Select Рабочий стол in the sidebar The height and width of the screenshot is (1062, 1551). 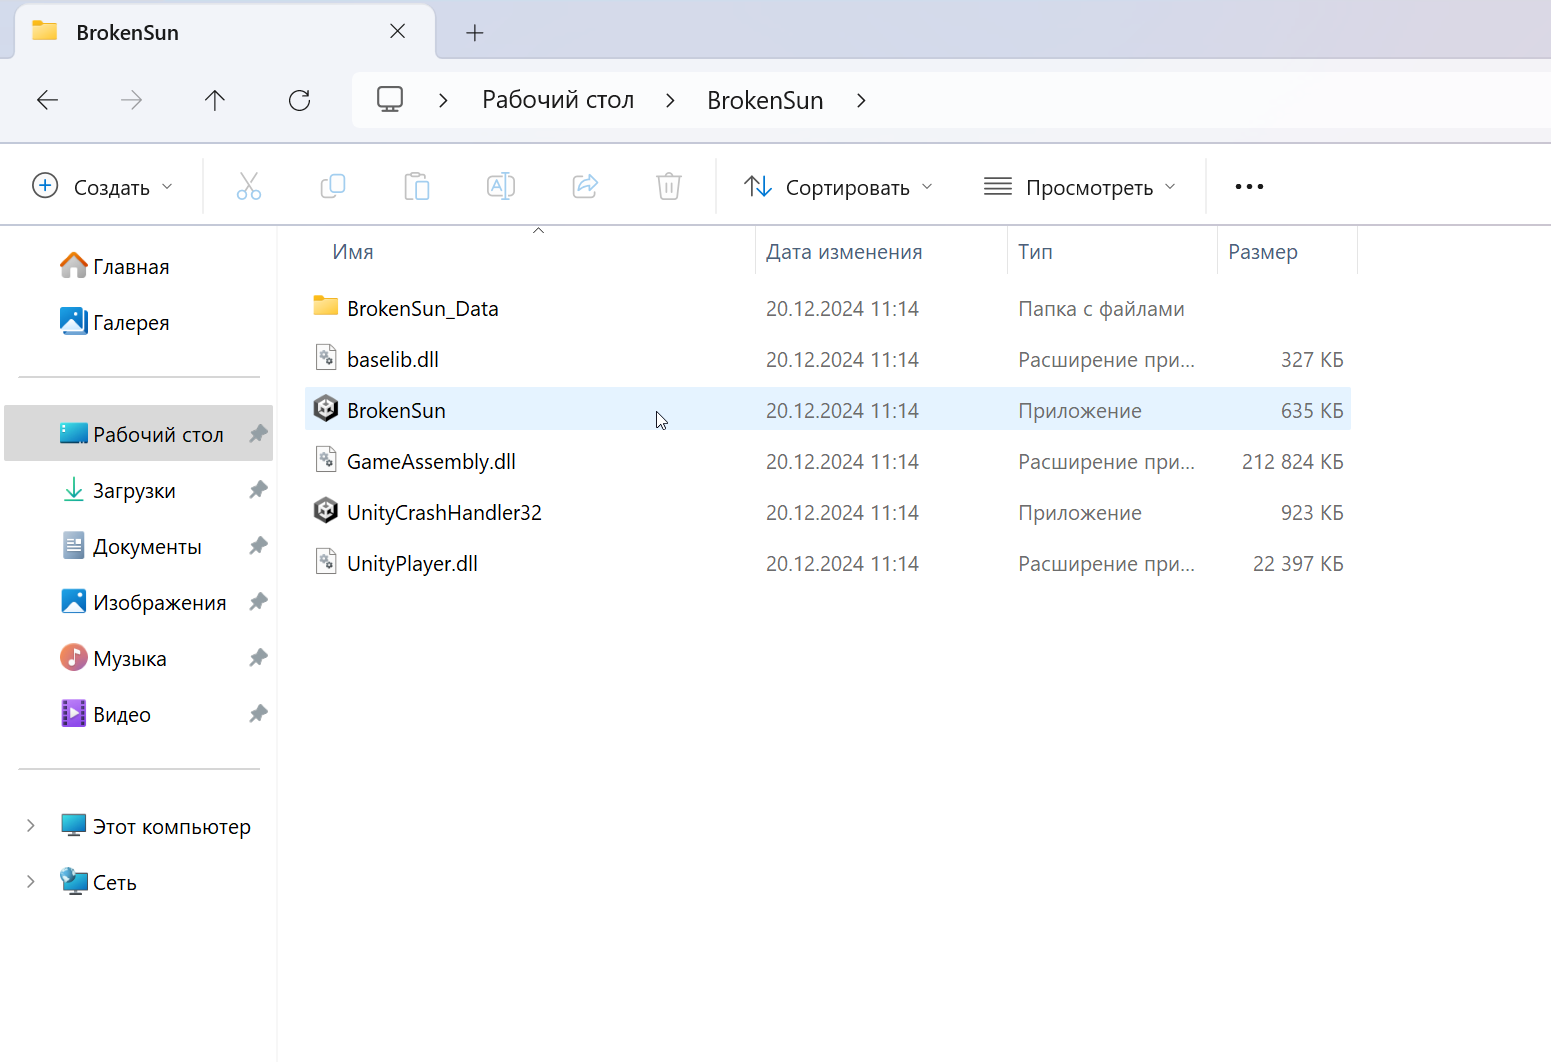point(139,434)
